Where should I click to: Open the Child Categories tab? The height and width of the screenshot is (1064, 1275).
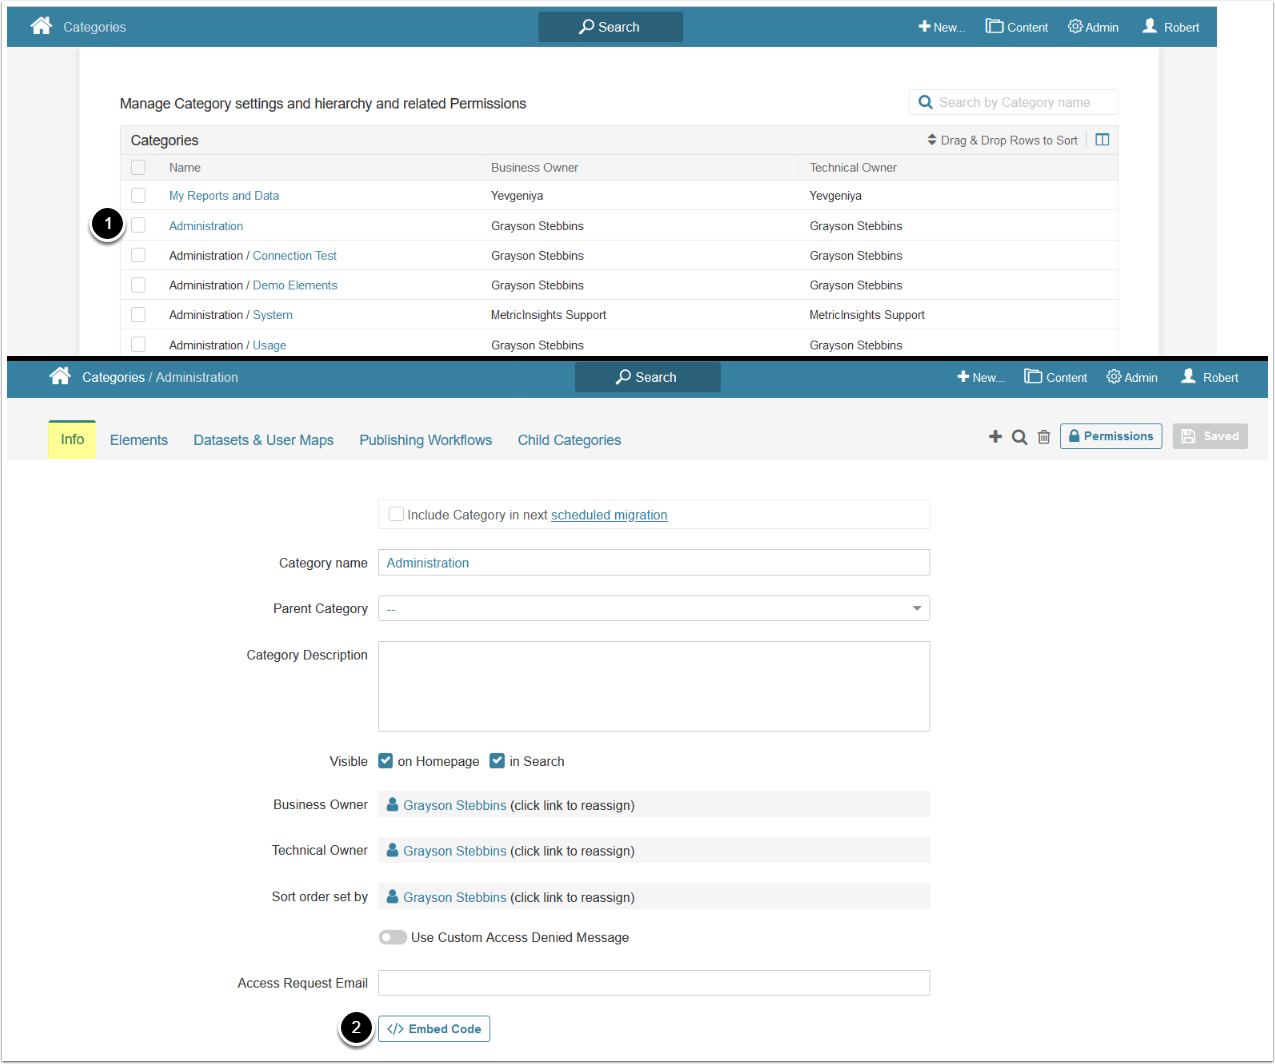point(569,440)
